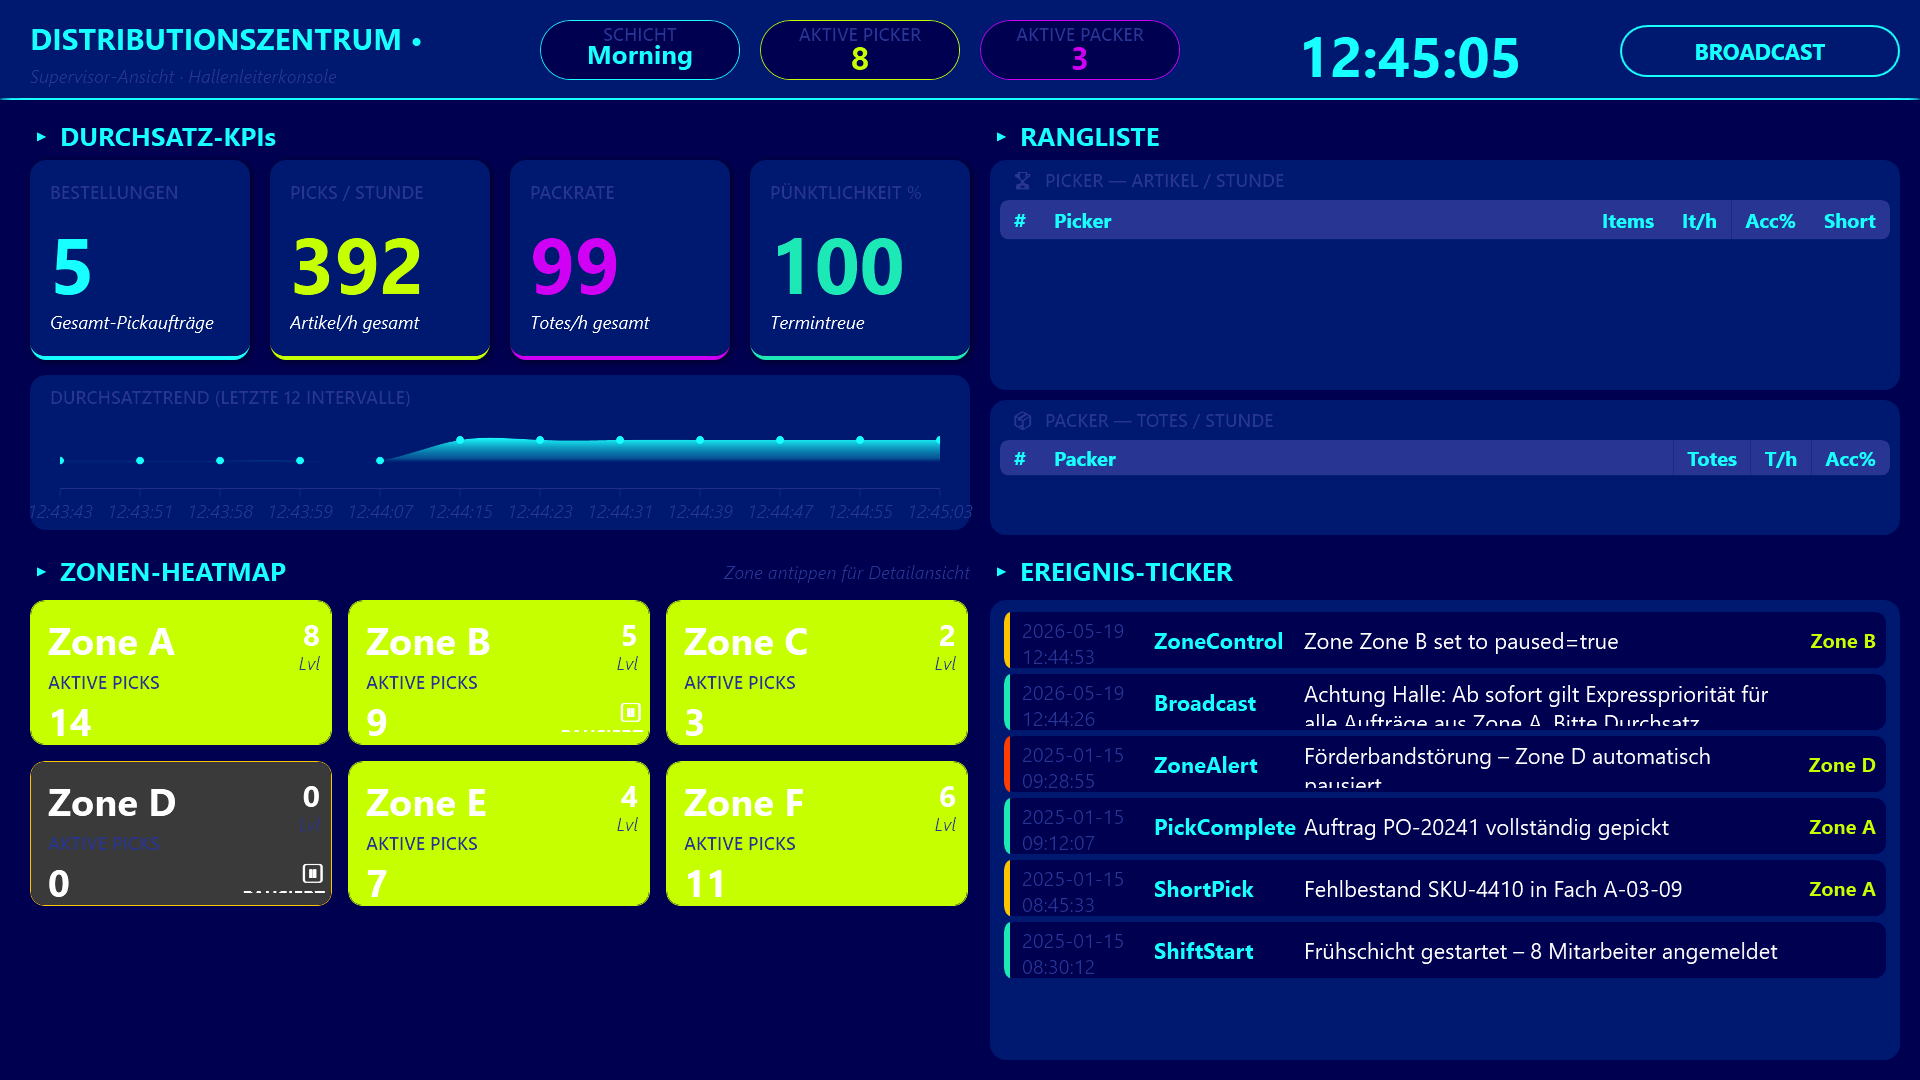Open the Broadcast button

(x=1759, y=51)
